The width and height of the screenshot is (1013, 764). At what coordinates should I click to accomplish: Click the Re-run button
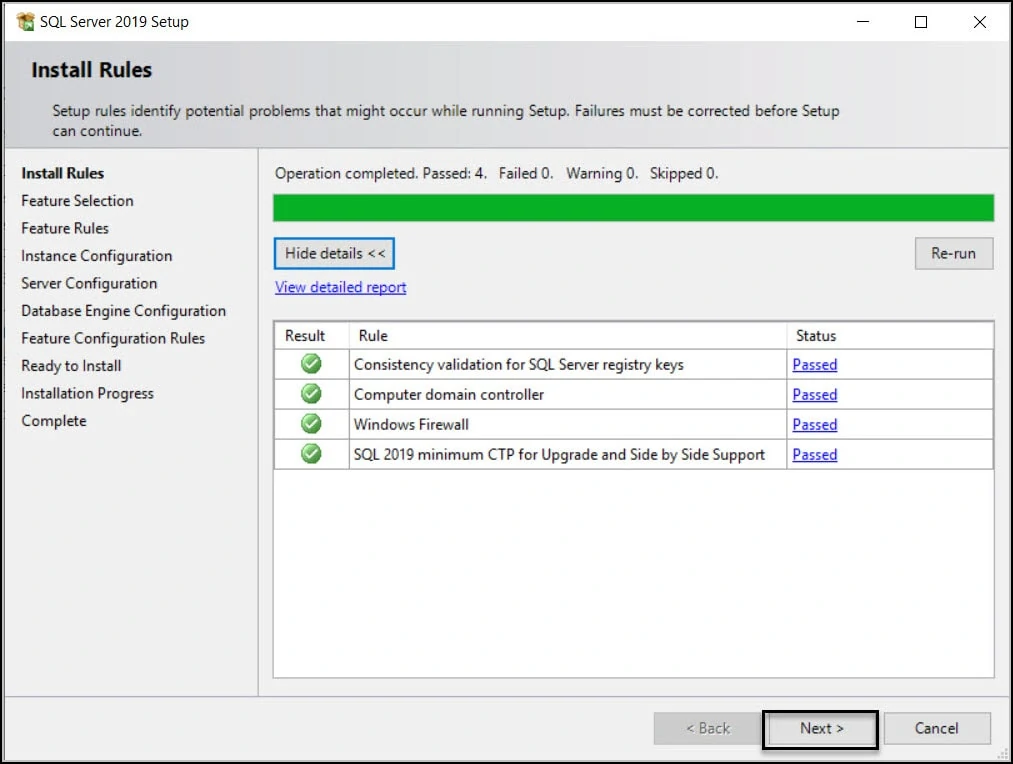point(954,253)
